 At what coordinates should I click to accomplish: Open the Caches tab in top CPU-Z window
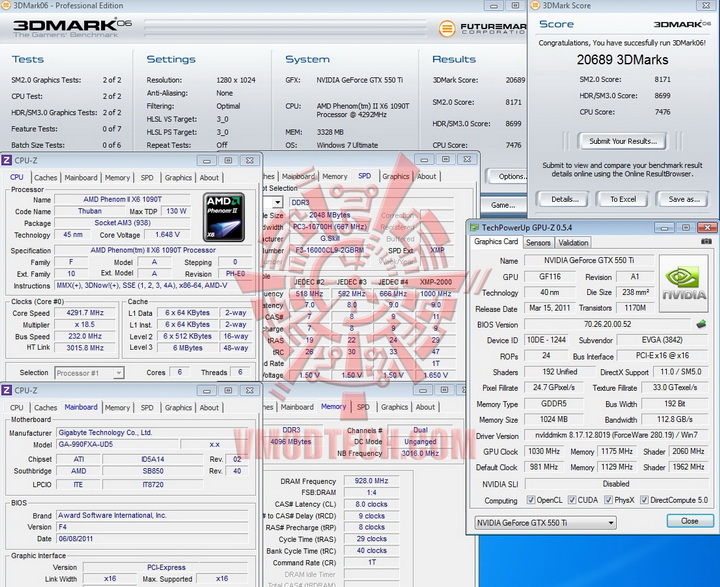46,177
